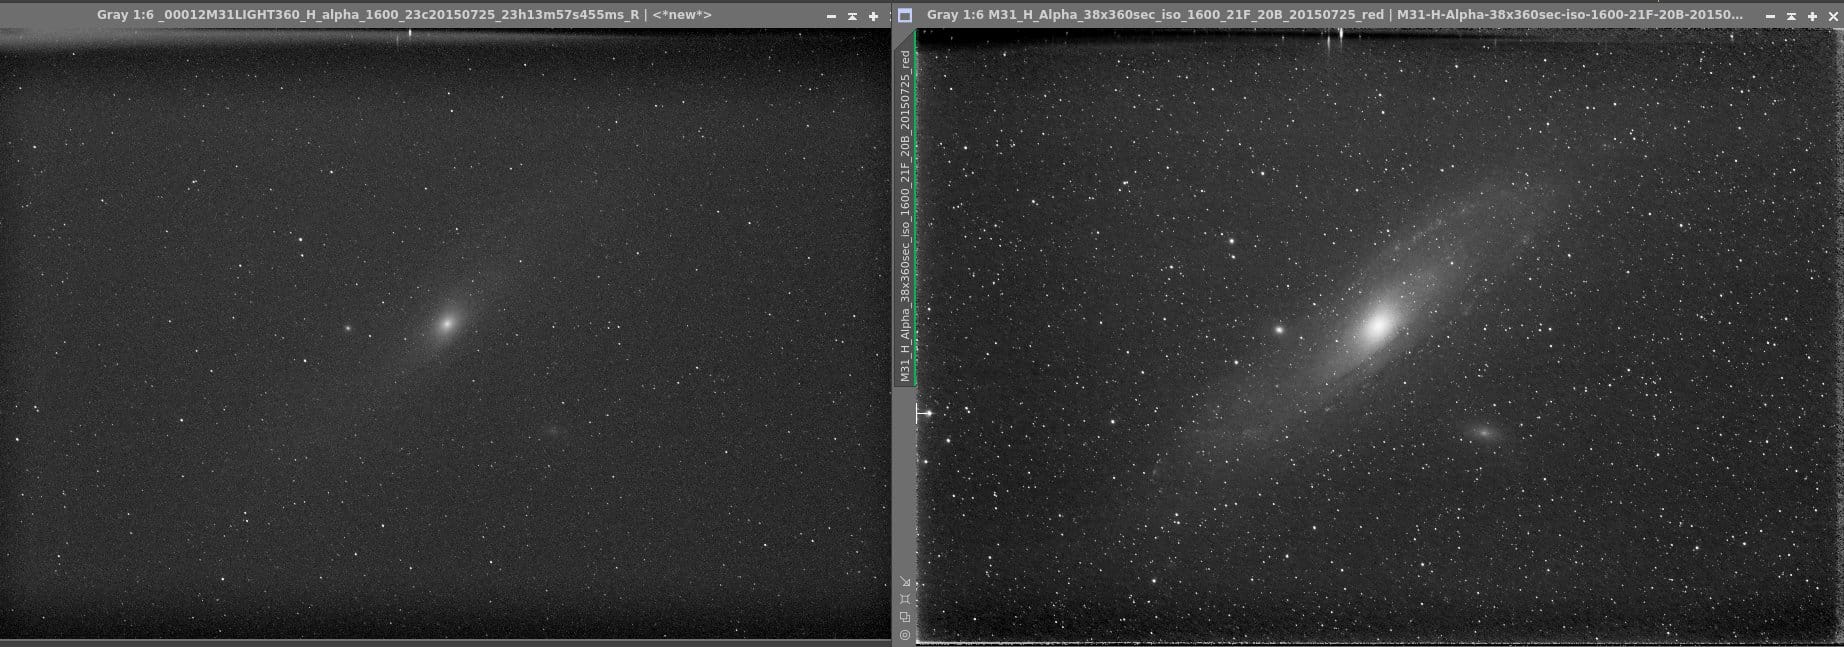
Task: Shade the M31_H_Alpha_38x360sec image window
Action: coord(1791,16)
